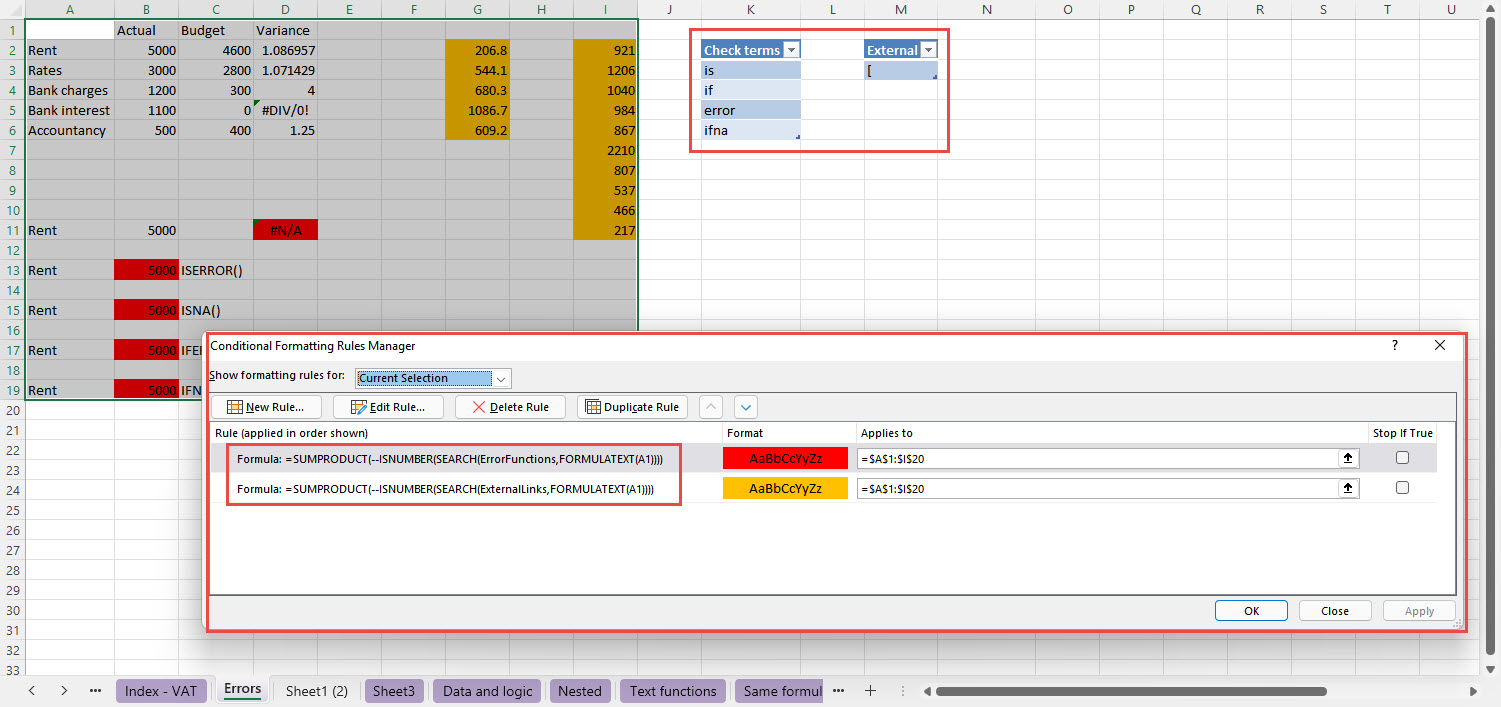Select the Applies to range field =$A$1:$I$20
The width and height of the screenshot is (1501, 707).
click(x=1100, y=457)
